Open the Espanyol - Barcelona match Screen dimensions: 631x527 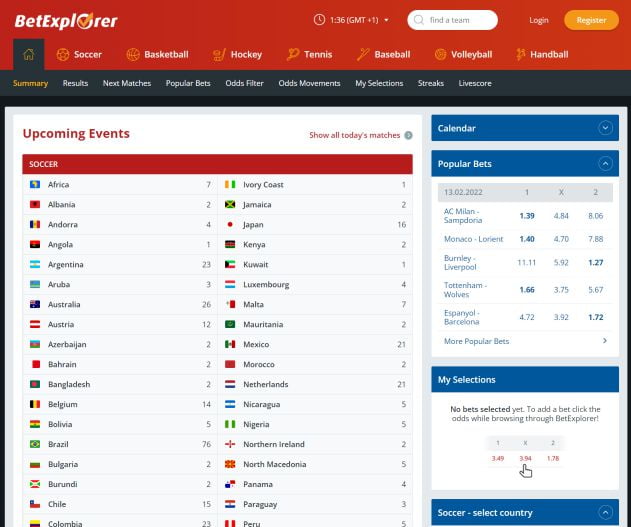point(462,317)
